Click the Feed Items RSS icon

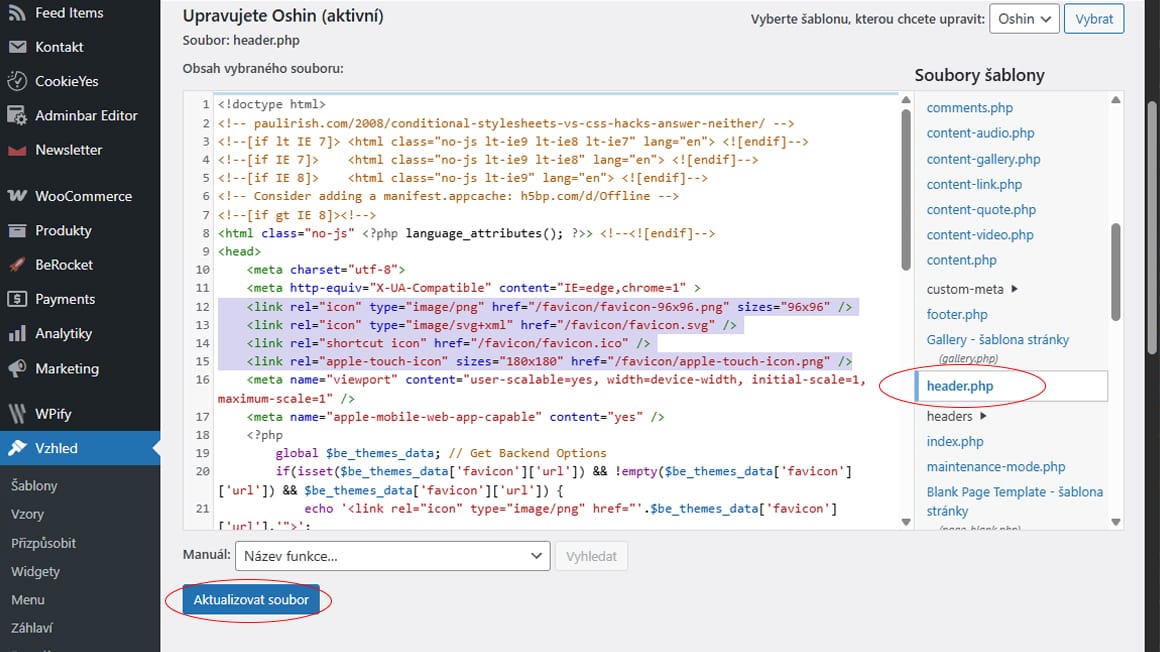click(17, 13)
